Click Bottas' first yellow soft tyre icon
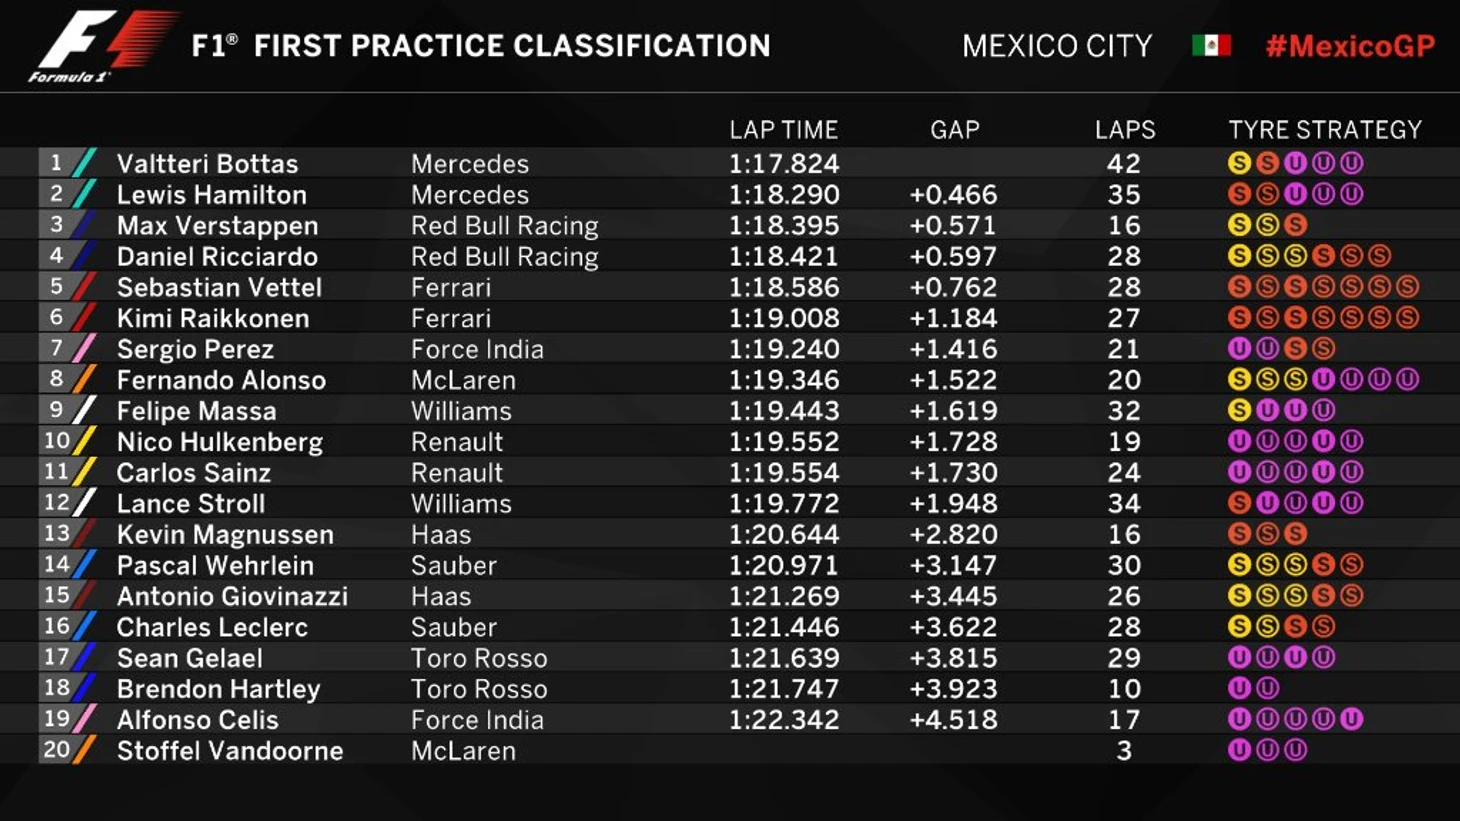This screenshot has width=1460, height=821. (1239, 163)
